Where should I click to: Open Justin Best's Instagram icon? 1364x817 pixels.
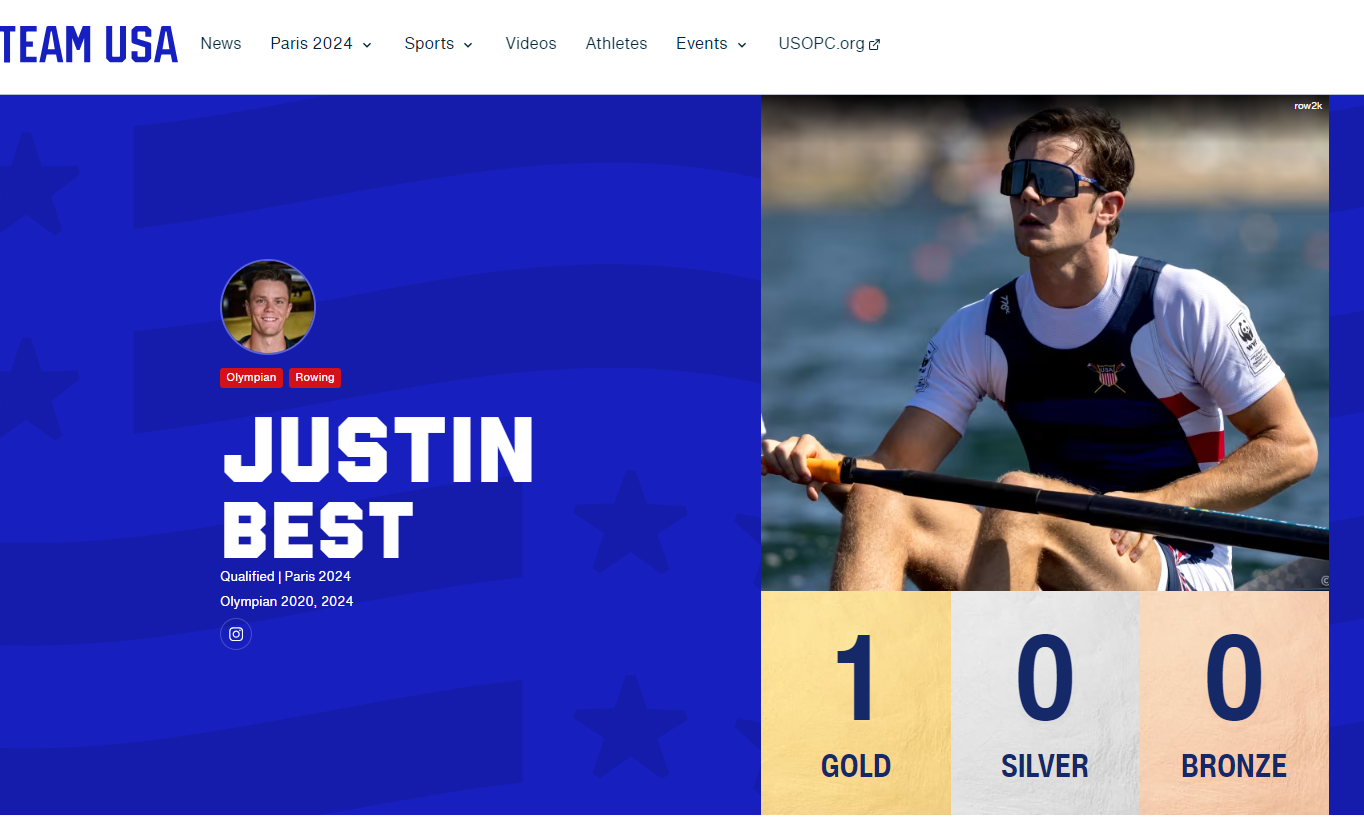coord(236,634)
